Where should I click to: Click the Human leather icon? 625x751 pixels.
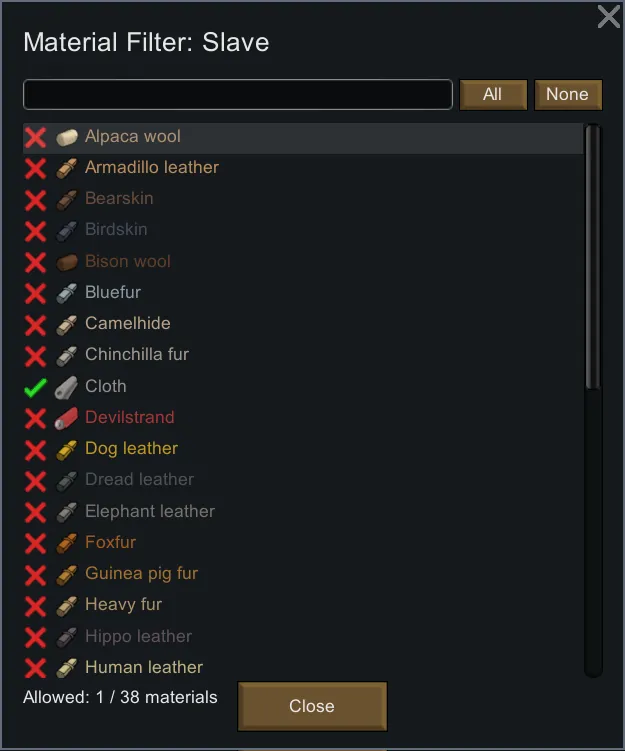67,668
